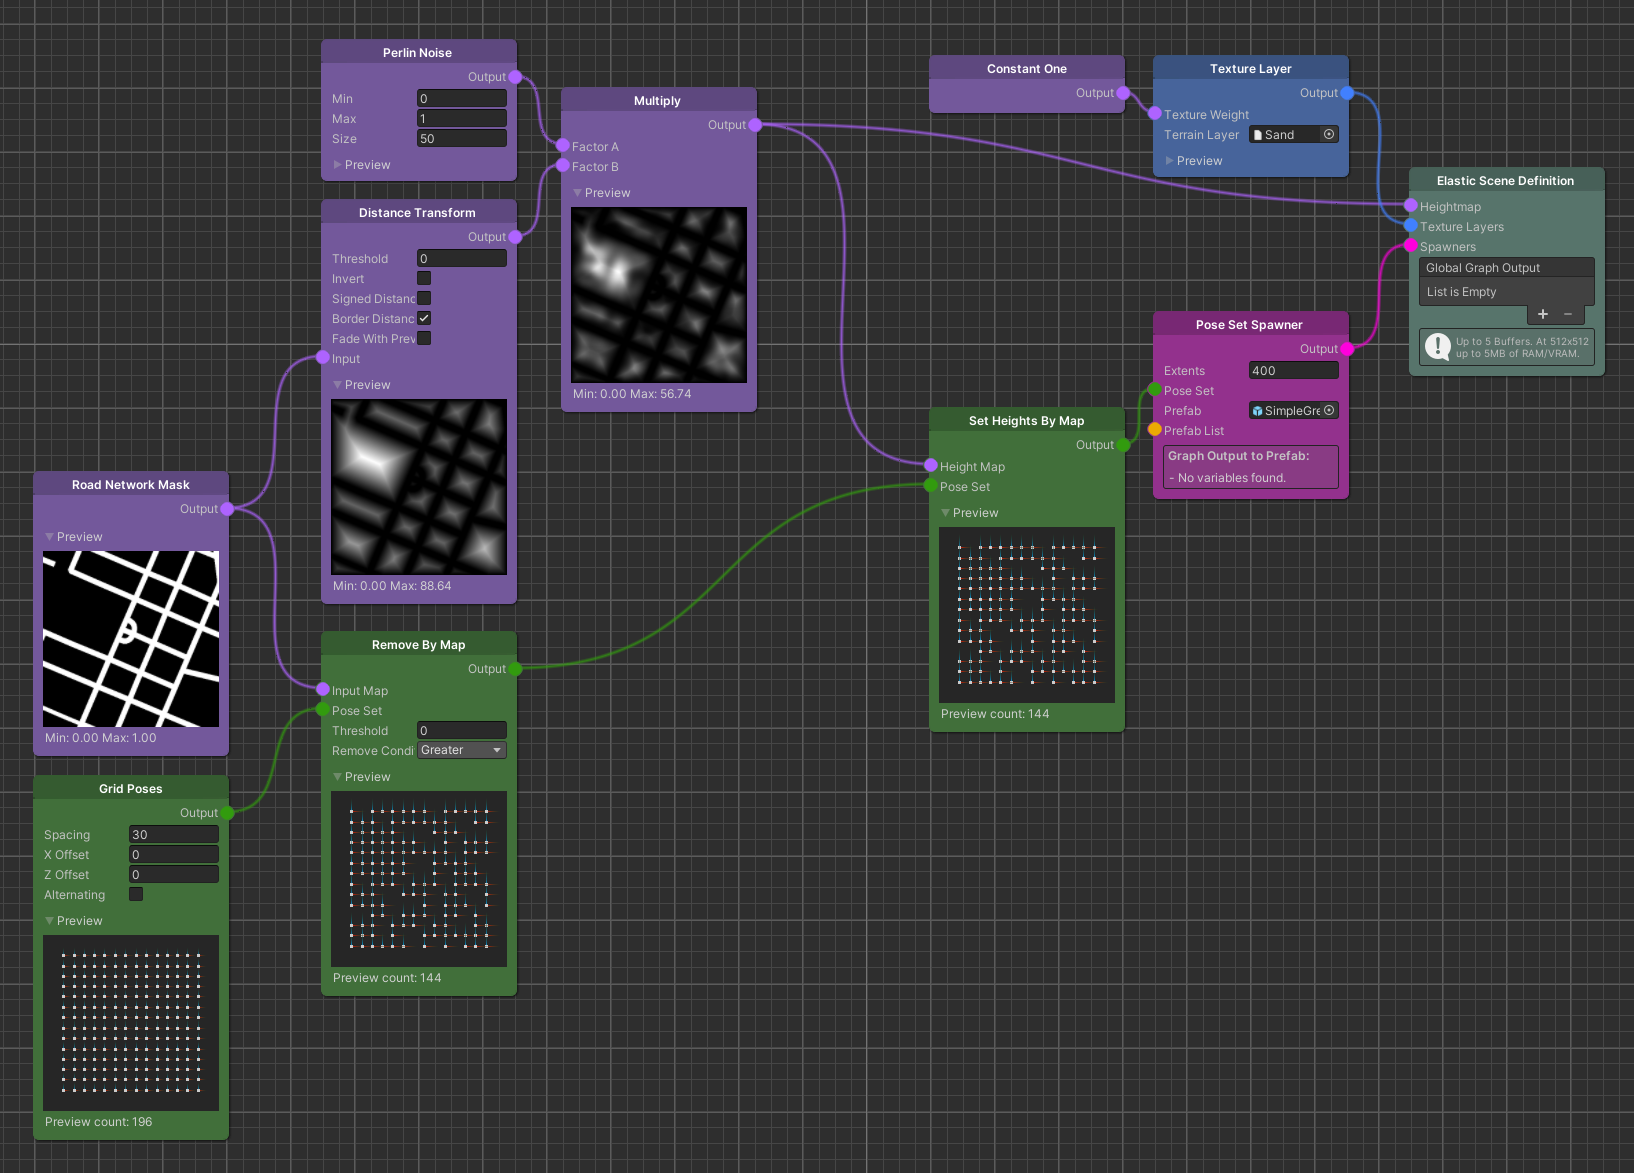Click the orange Prefab List port
1634x1173 pixels.
(x=1155, y=430)
